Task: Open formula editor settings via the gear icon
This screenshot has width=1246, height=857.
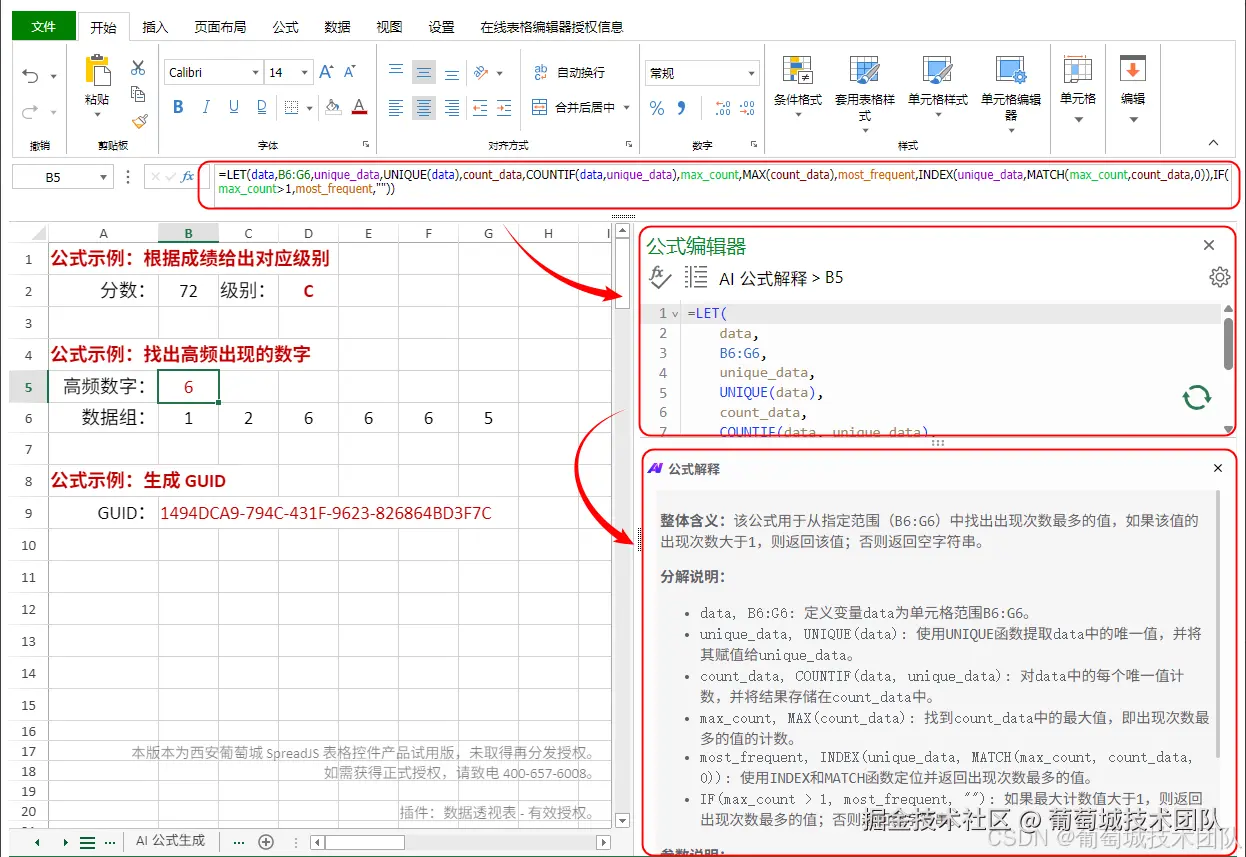Action: [x=1220, y=277]
